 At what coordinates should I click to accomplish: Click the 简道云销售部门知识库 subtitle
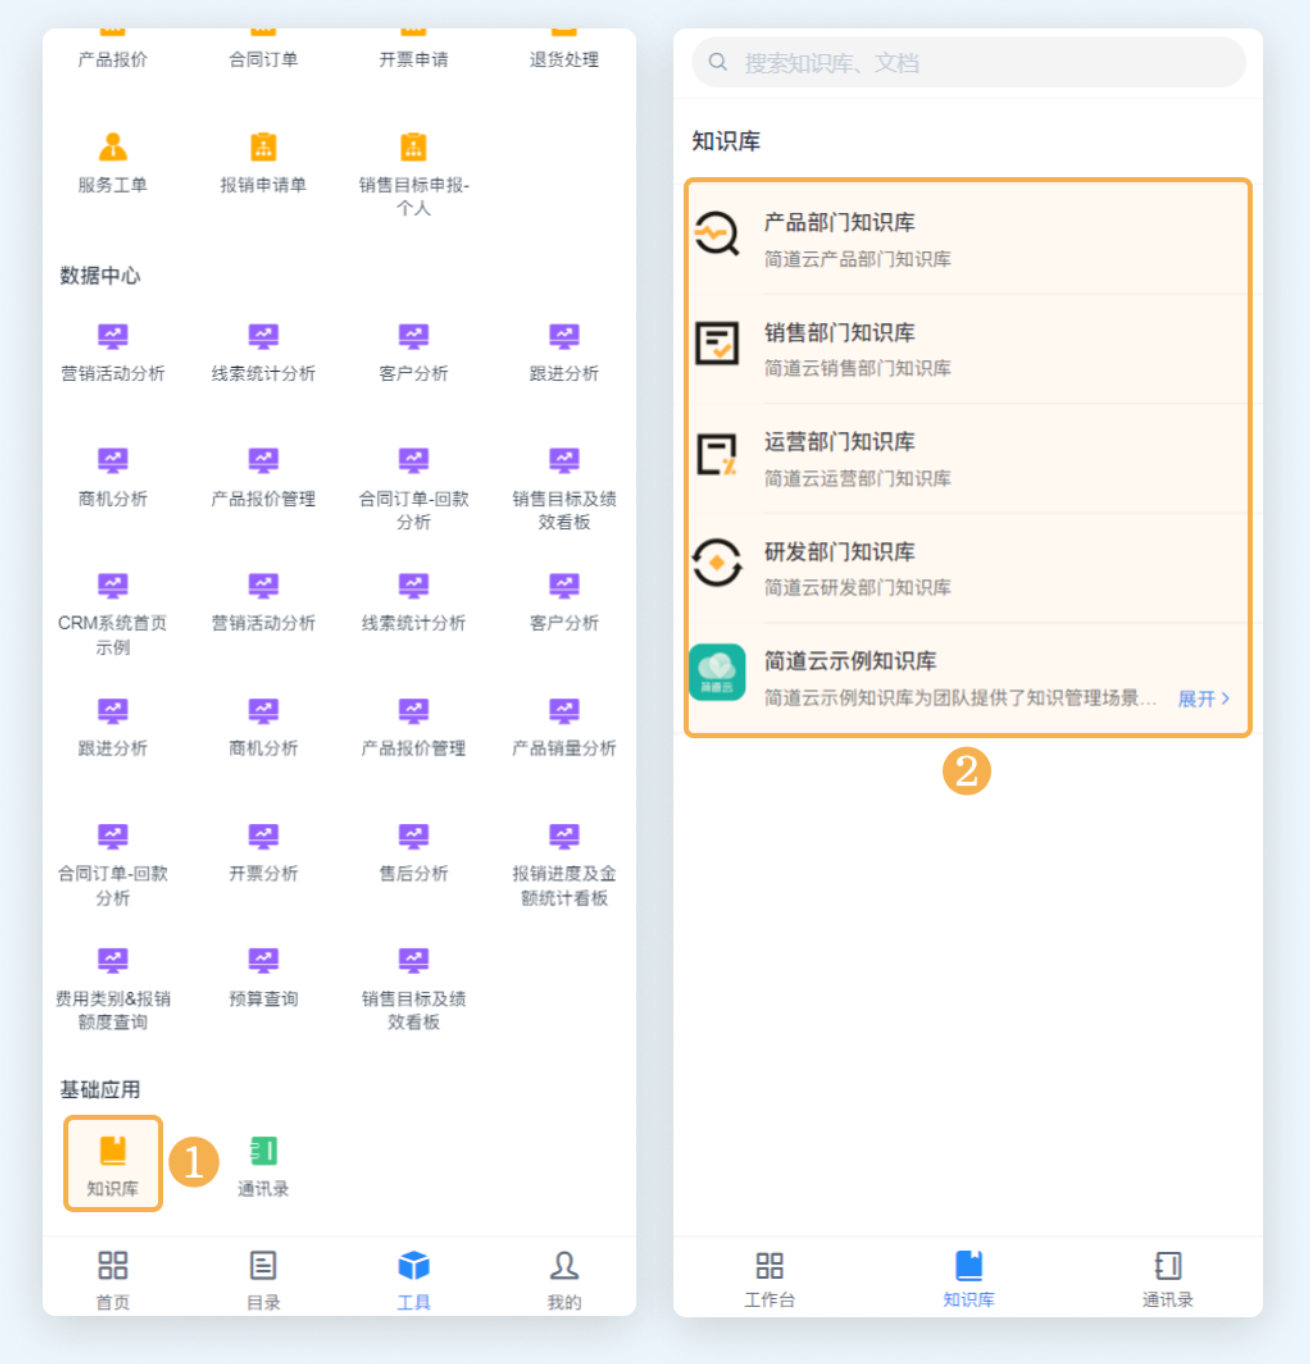858,368
